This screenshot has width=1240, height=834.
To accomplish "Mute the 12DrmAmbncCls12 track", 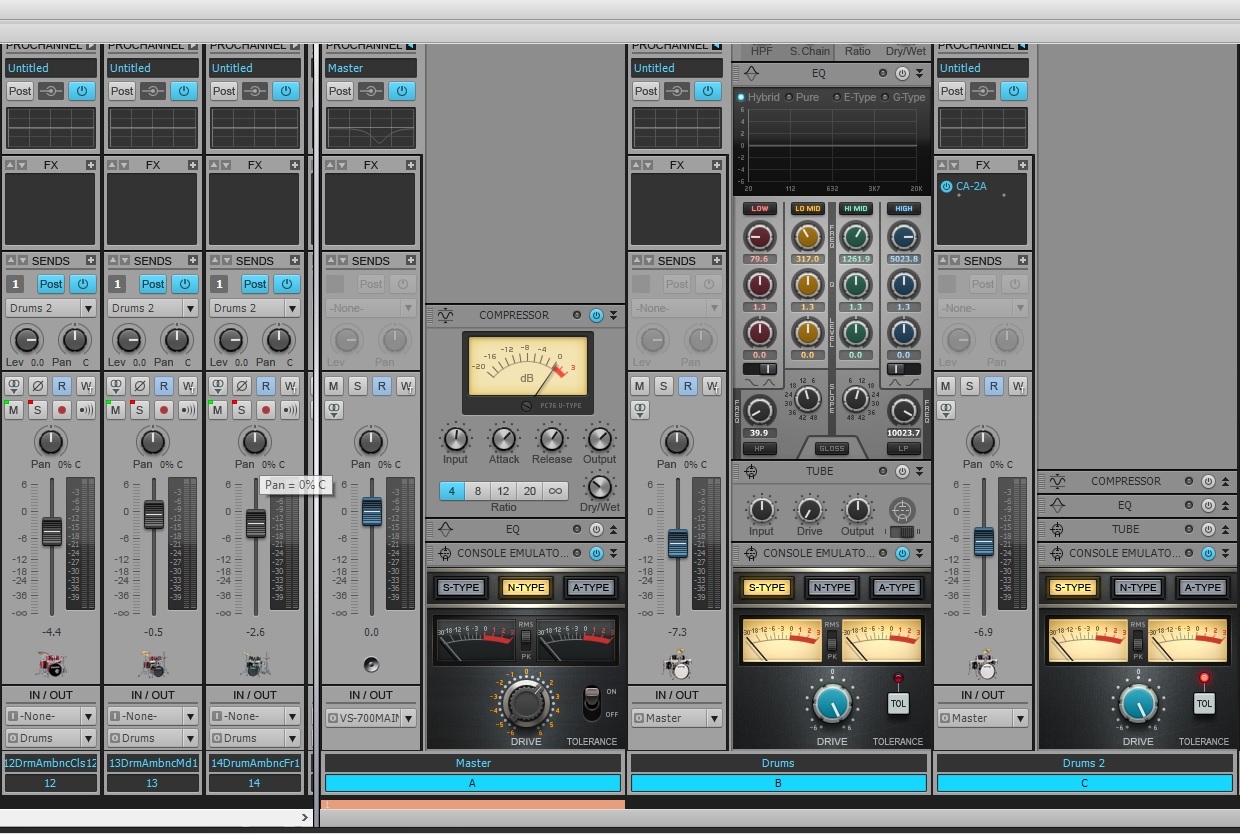I will coord(15,409).
